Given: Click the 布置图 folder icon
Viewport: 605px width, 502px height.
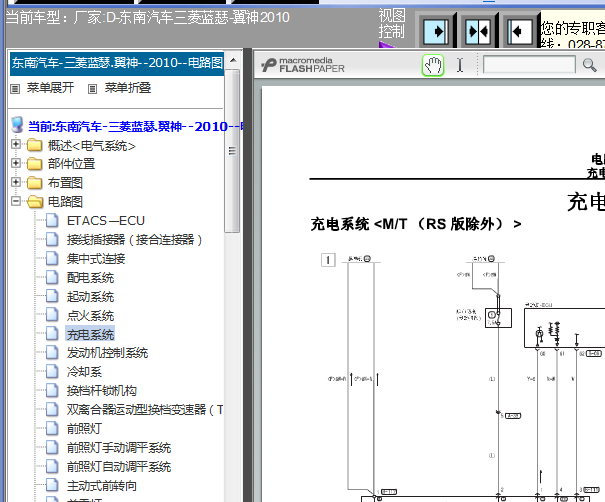Looking at the screenshot, I should 35,183.
